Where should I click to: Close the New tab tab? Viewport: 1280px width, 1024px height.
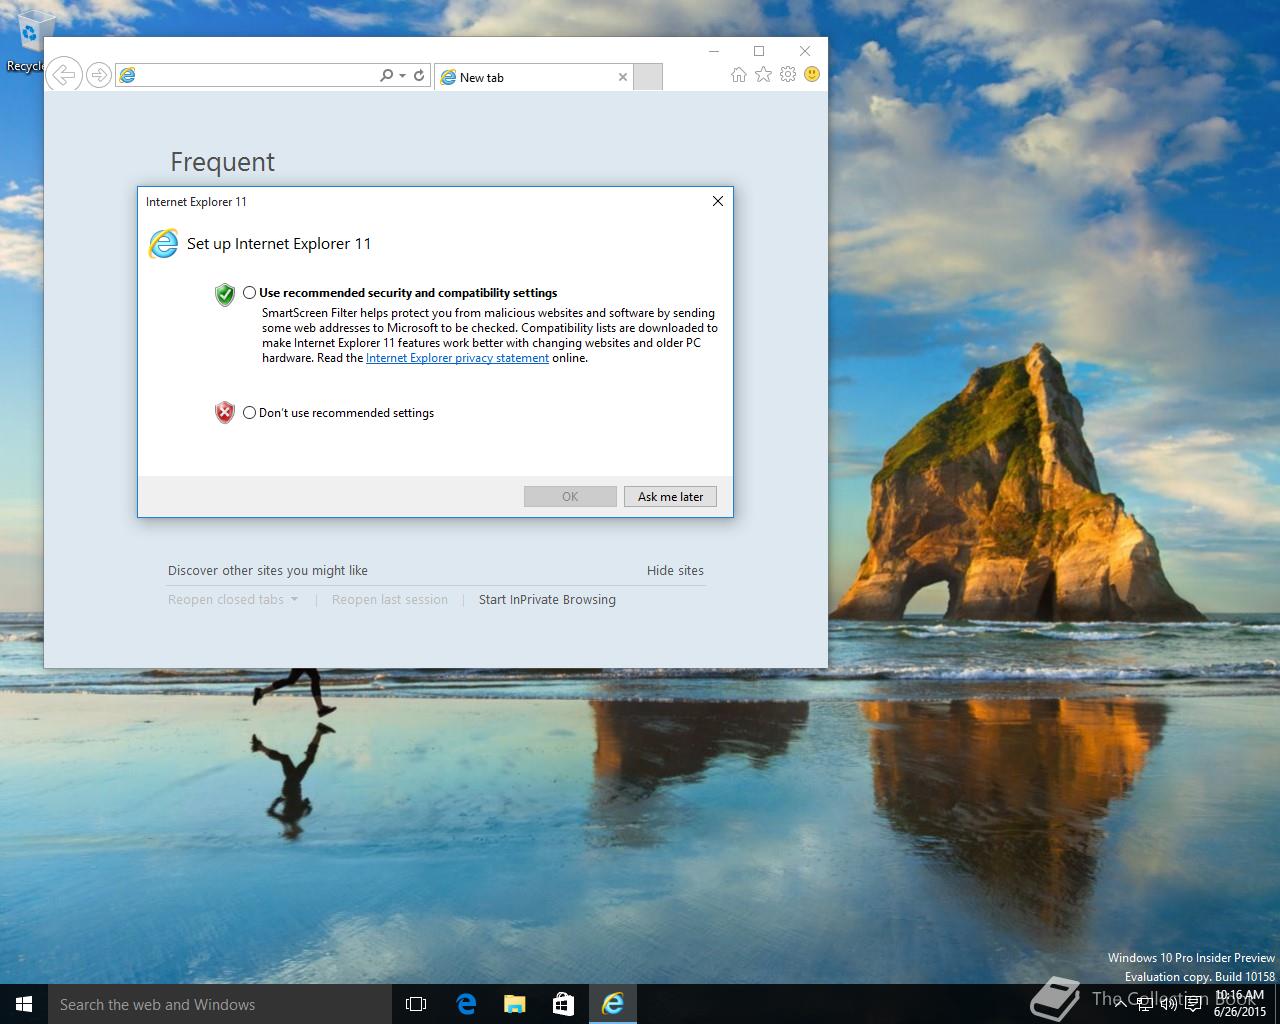coord(623,77)
